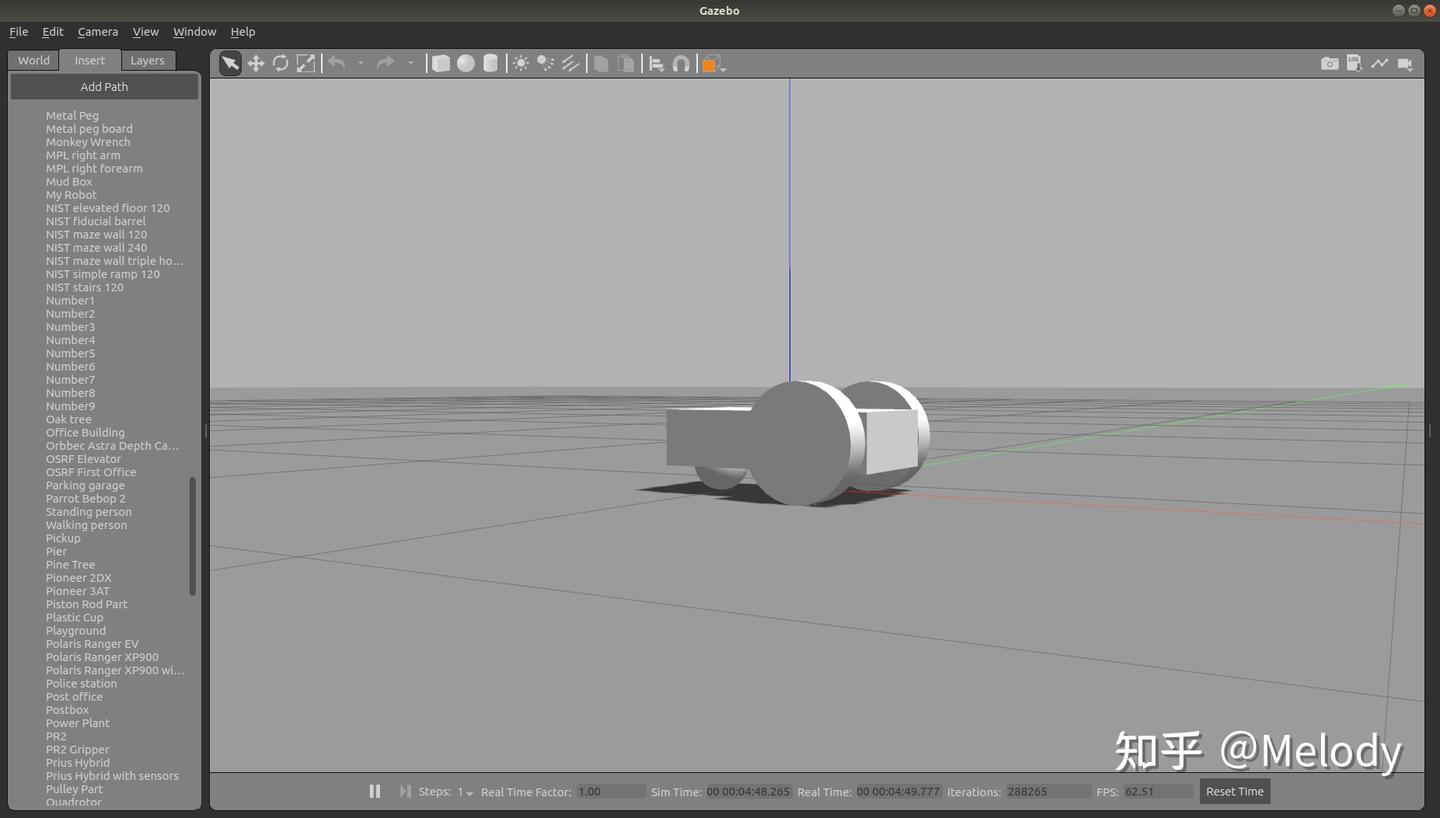Pause the running simulation
Screen dimensions: 1440x818
tap(375, 791)
